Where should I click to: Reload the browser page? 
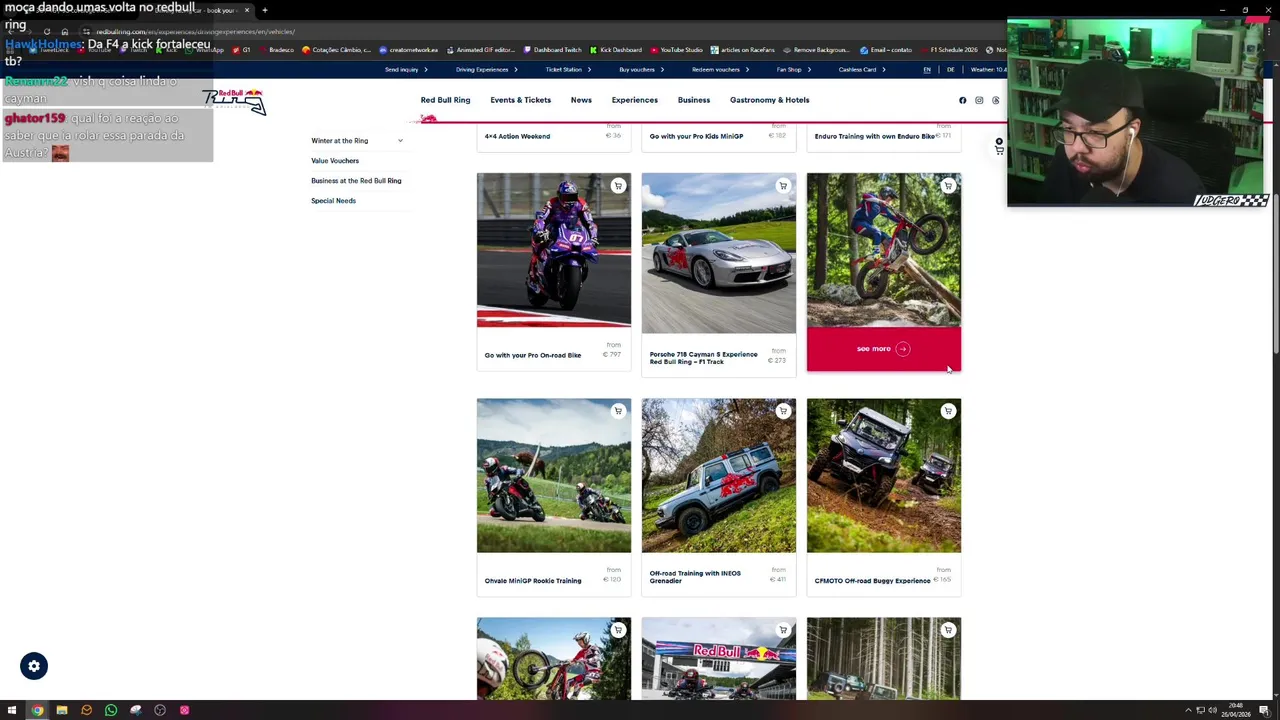[46, 31]
